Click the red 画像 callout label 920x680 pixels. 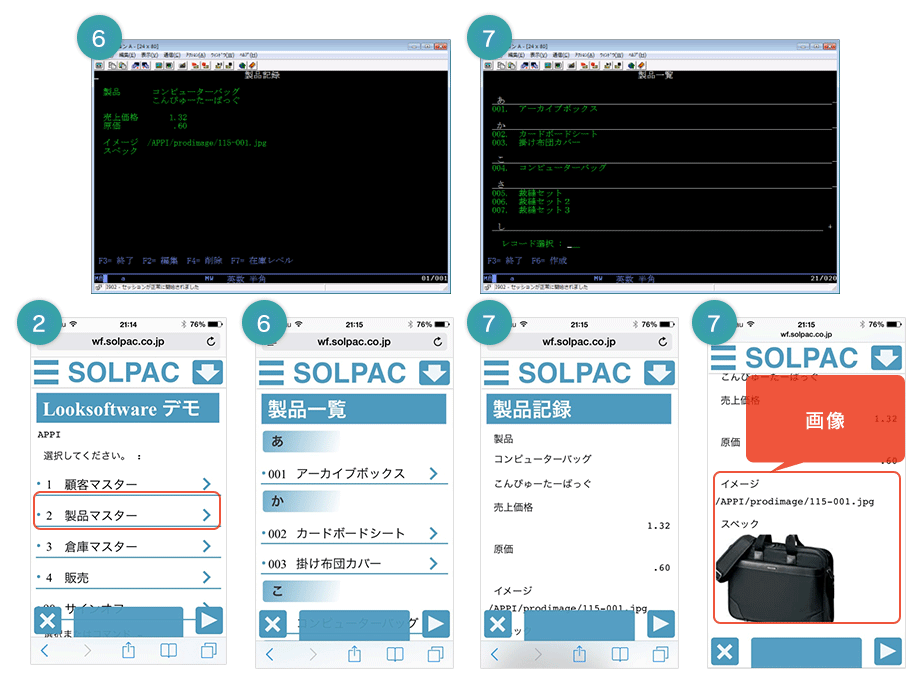pyautogui.click(x=824, y=422)
